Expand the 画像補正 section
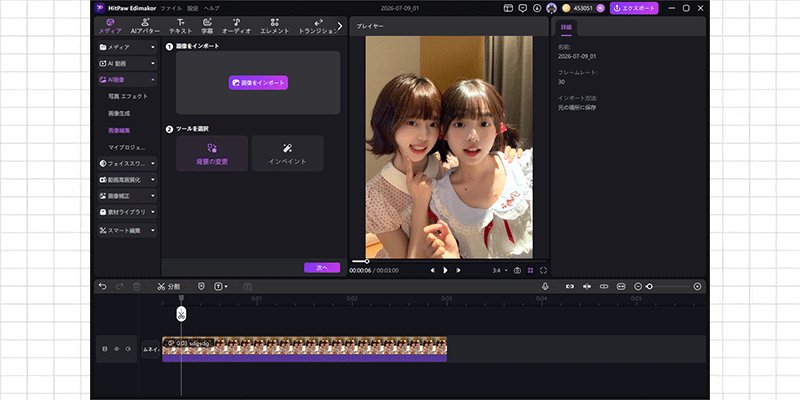800x400 pixels. 128,195
